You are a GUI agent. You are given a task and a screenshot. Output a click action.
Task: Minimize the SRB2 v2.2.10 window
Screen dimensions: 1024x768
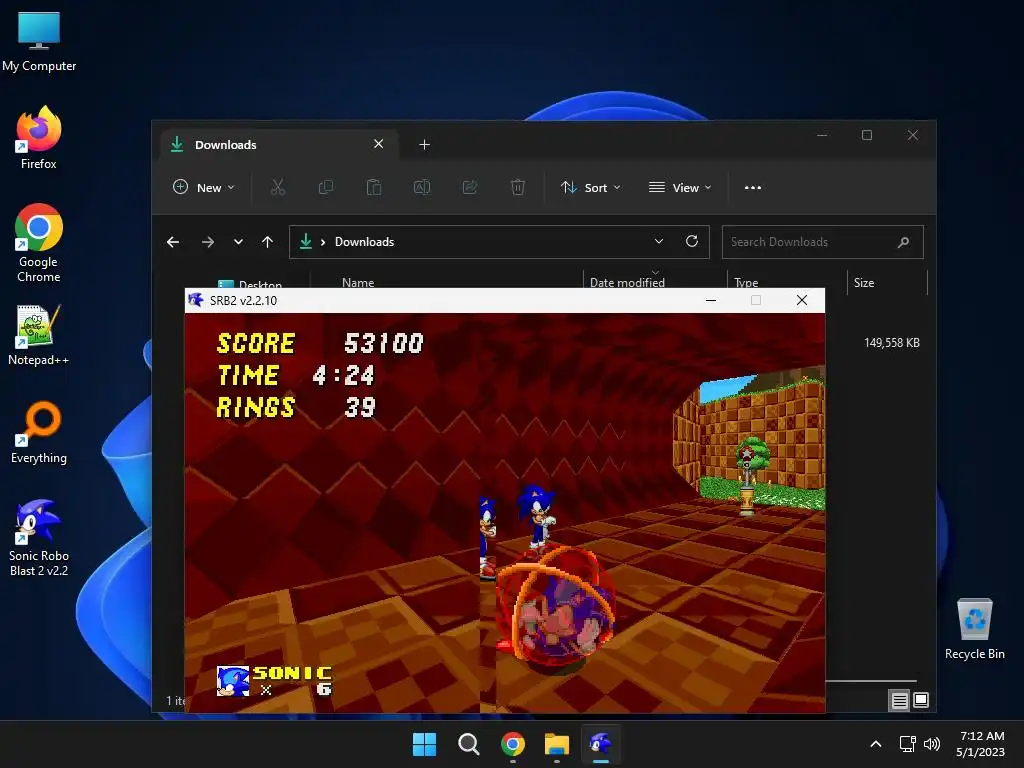click(x=711, y=300)
